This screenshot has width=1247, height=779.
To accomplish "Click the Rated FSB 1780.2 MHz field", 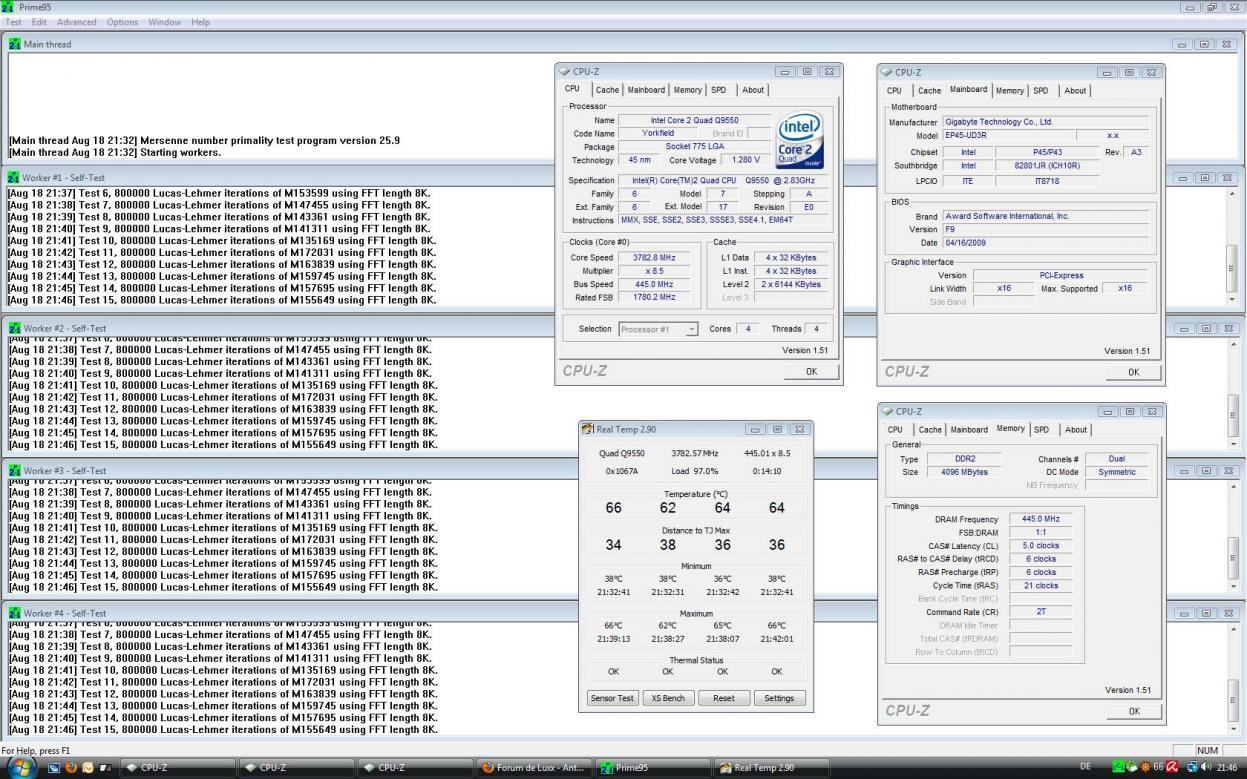I will 654,297.
